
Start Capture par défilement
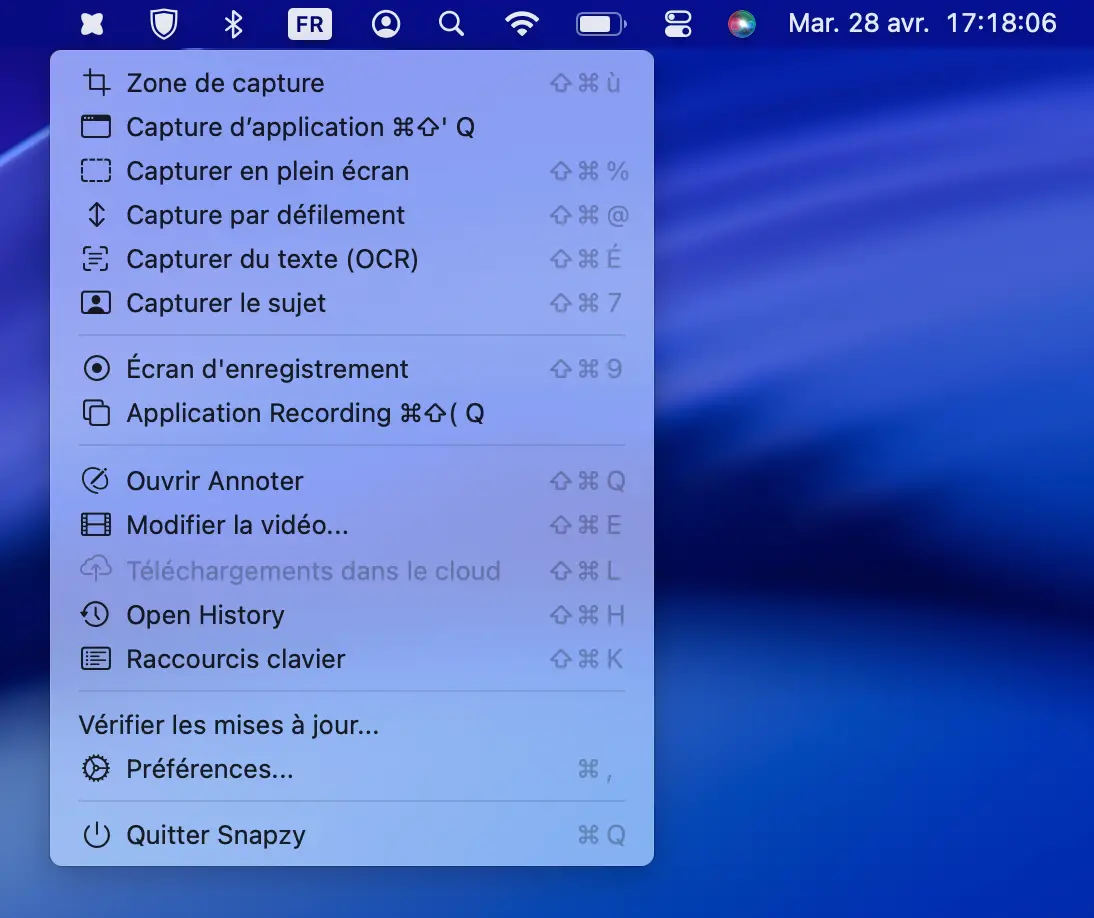click(352, 215)
